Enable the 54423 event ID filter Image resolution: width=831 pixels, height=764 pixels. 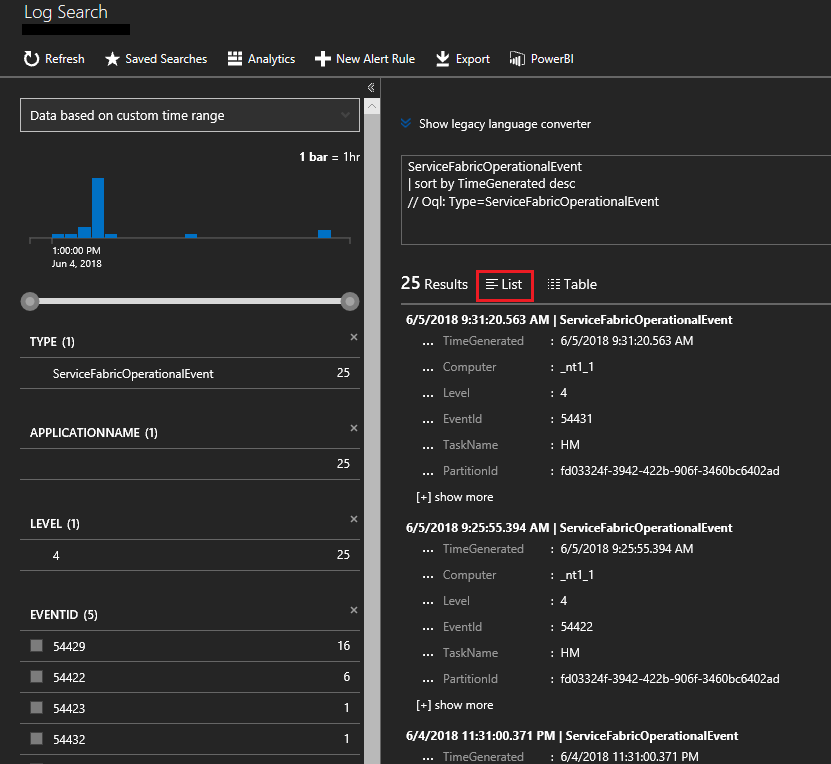(x=37, y=707)
